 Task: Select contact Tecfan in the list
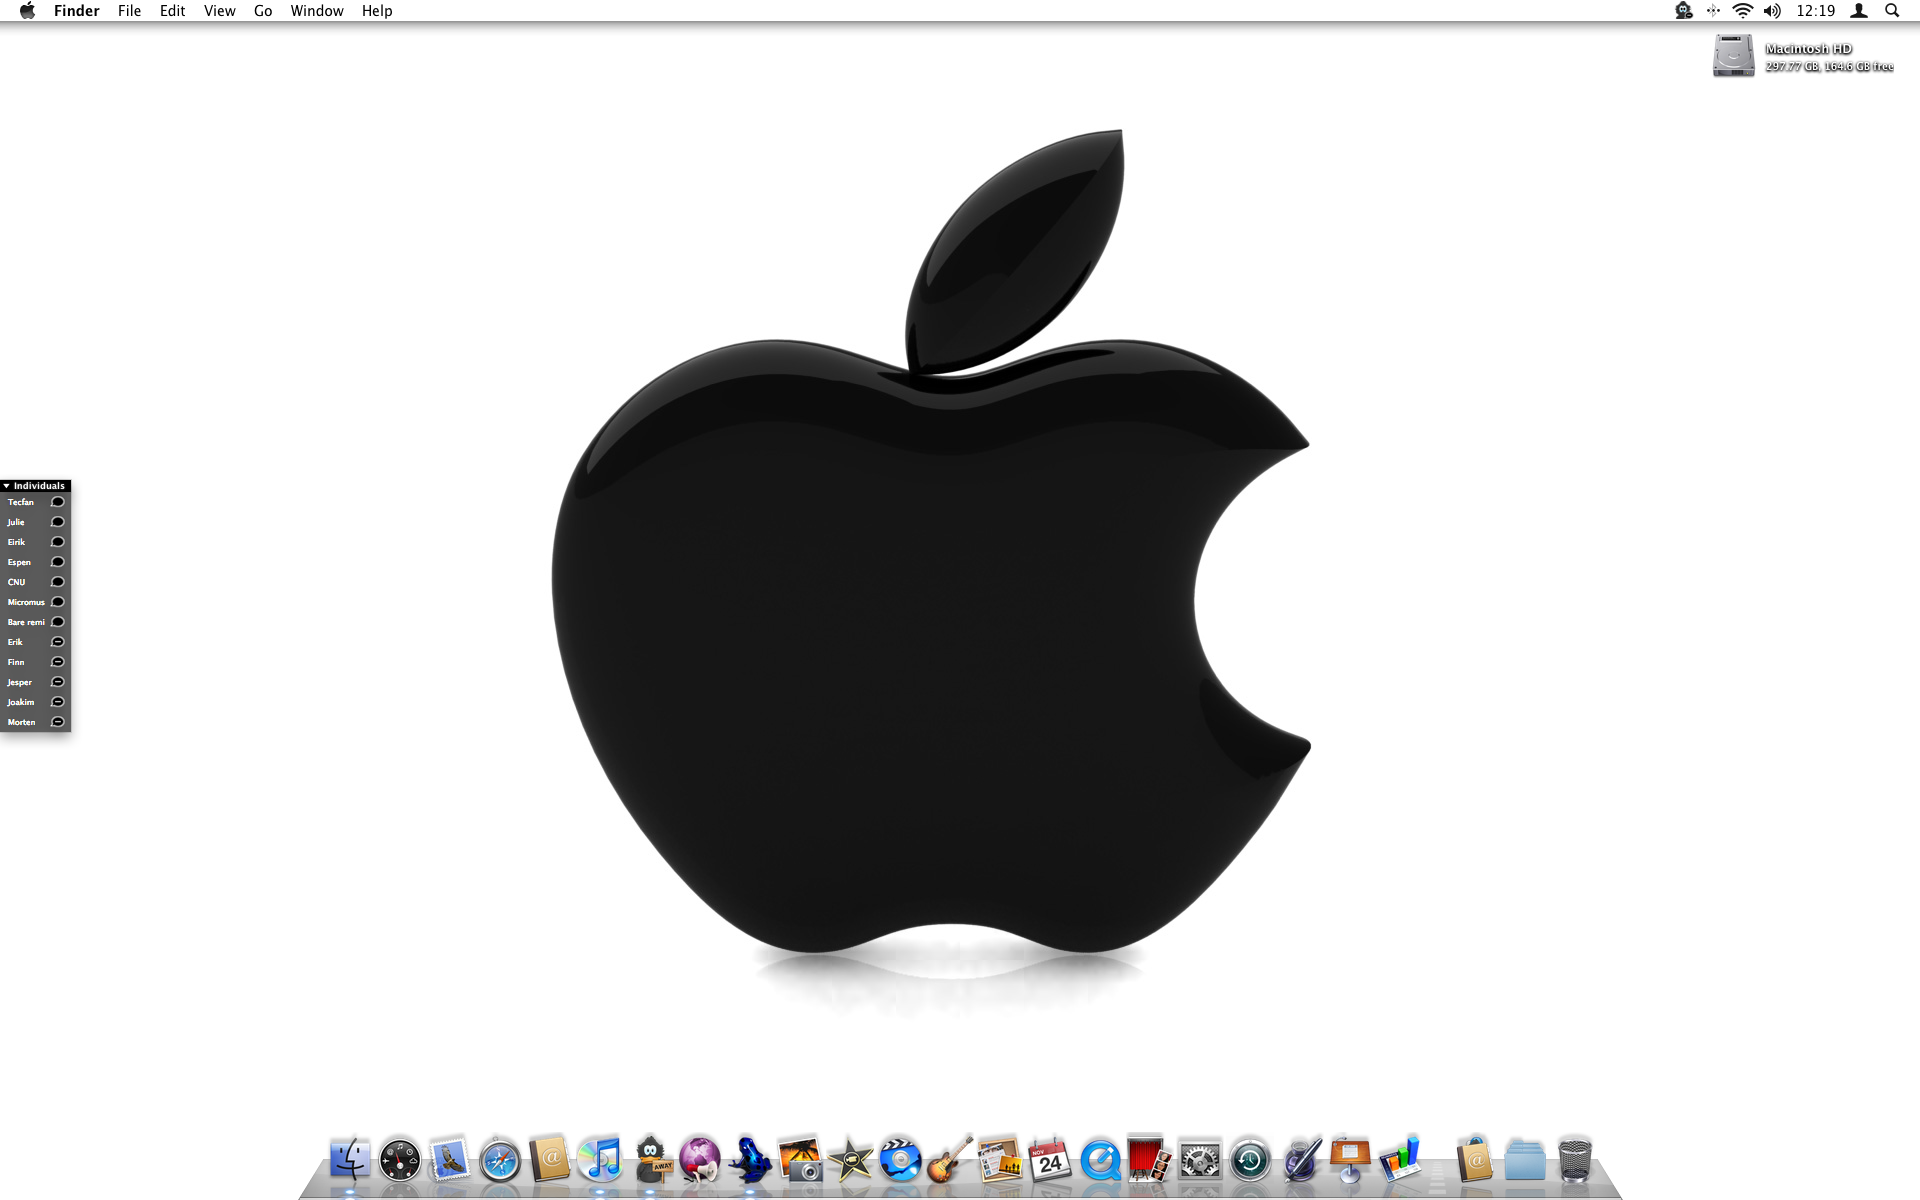35,502
